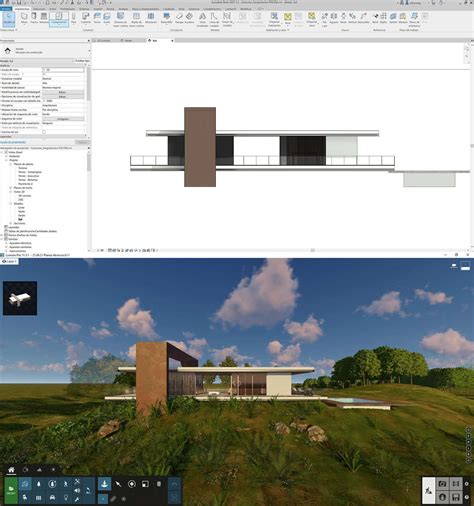
Task: Open Lumion Sound speaker category
Action: click(77, 490)
